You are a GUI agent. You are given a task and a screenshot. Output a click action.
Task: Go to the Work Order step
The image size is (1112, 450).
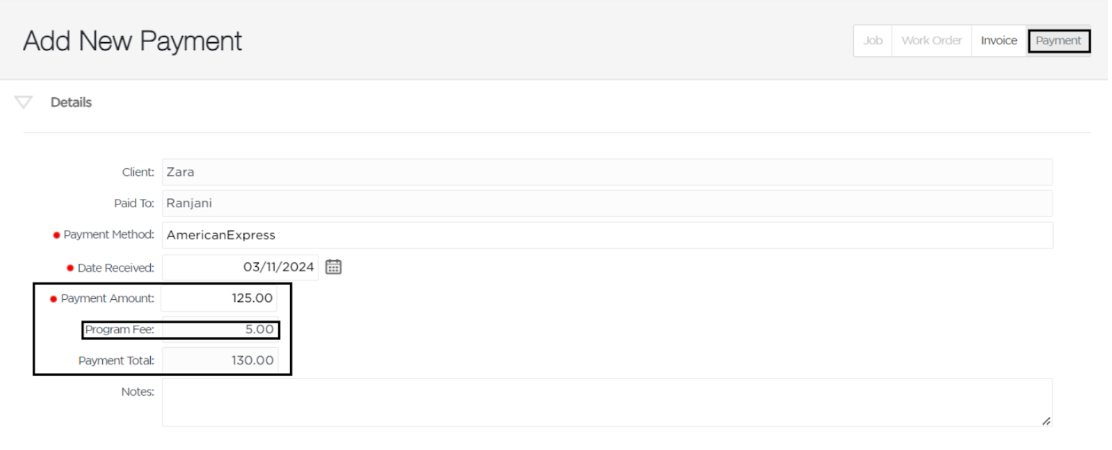tap(931, 41)
